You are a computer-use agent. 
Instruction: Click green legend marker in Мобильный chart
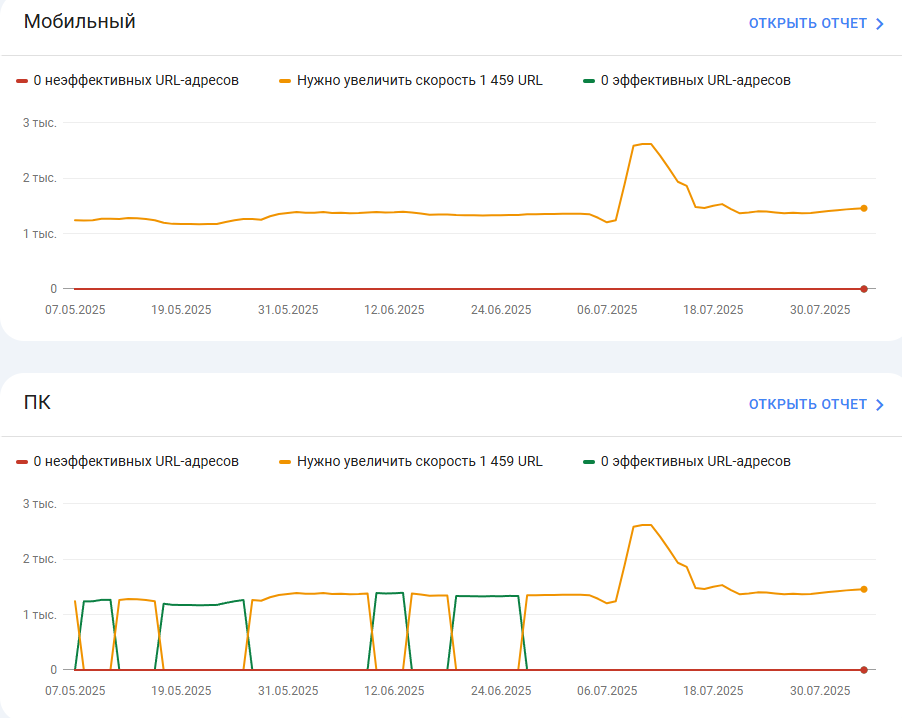[x=588, y=81]
